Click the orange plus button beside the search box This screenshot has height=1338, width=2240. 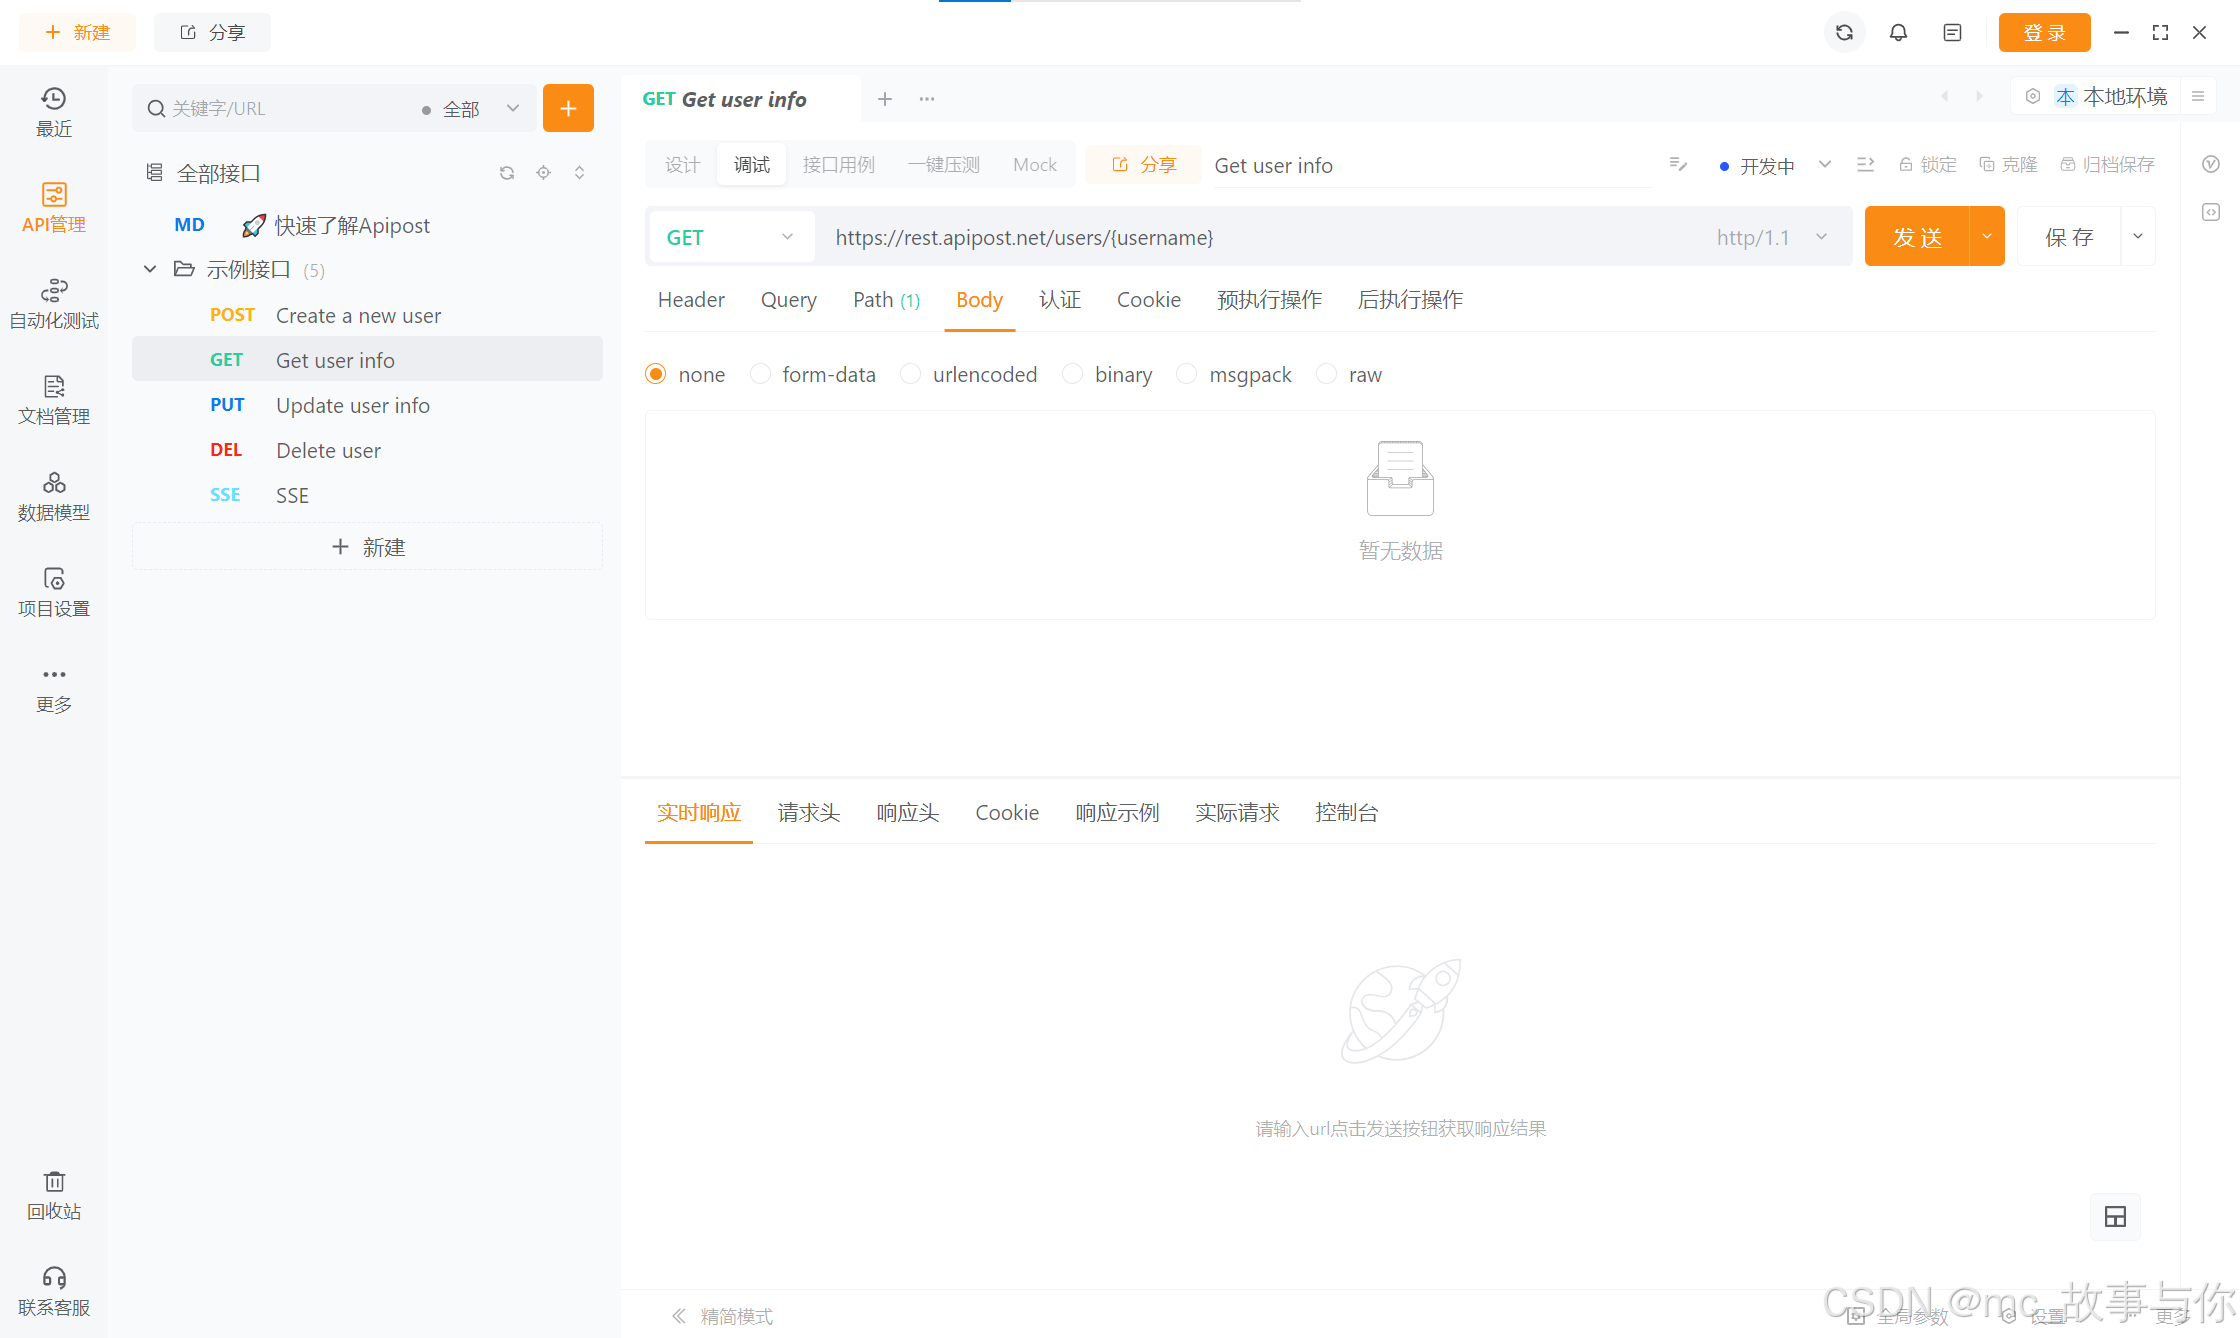[568, 108]
